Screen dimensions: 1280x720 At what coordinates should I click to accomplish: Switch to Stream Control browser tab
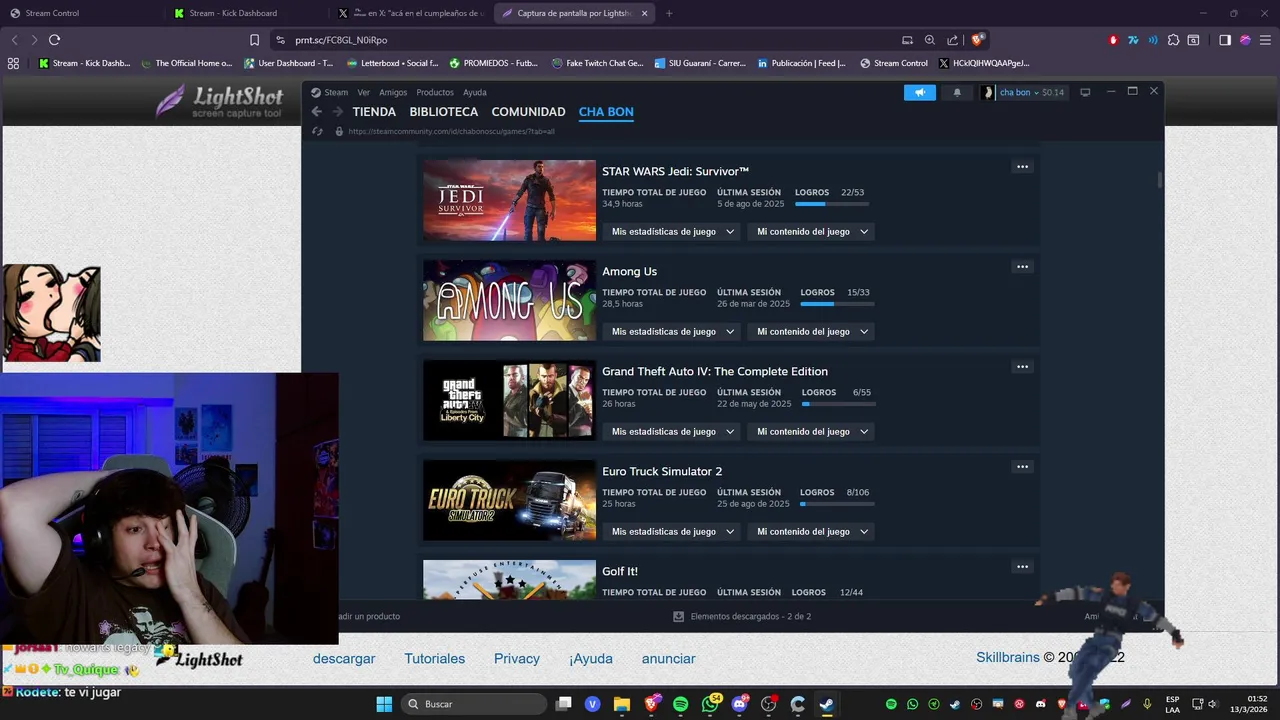(x=80, y=13)
